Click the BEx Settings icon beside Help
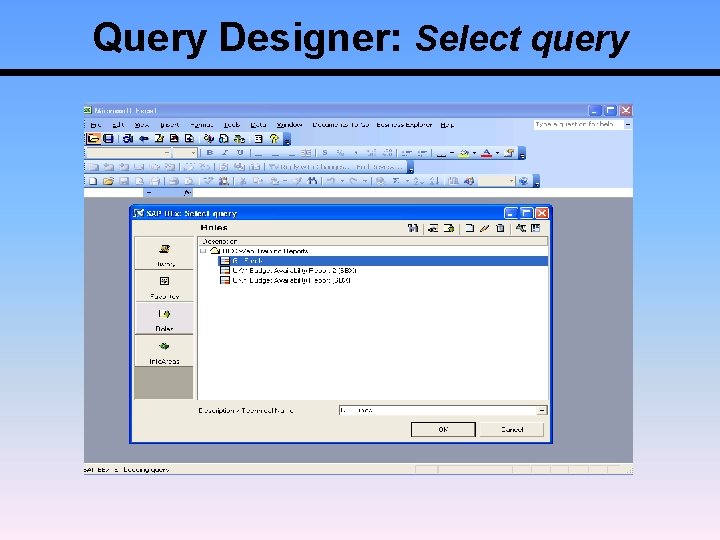Image resolution: width=720 pixels, height=540 pixels. click(x=259, y=139)
